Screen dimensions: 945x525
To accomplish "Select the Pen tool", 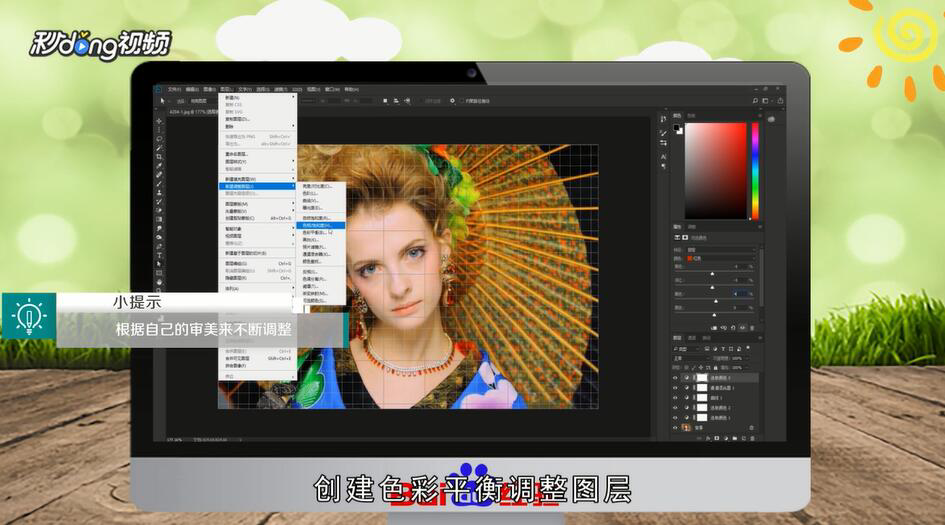I will pos(159,246).
